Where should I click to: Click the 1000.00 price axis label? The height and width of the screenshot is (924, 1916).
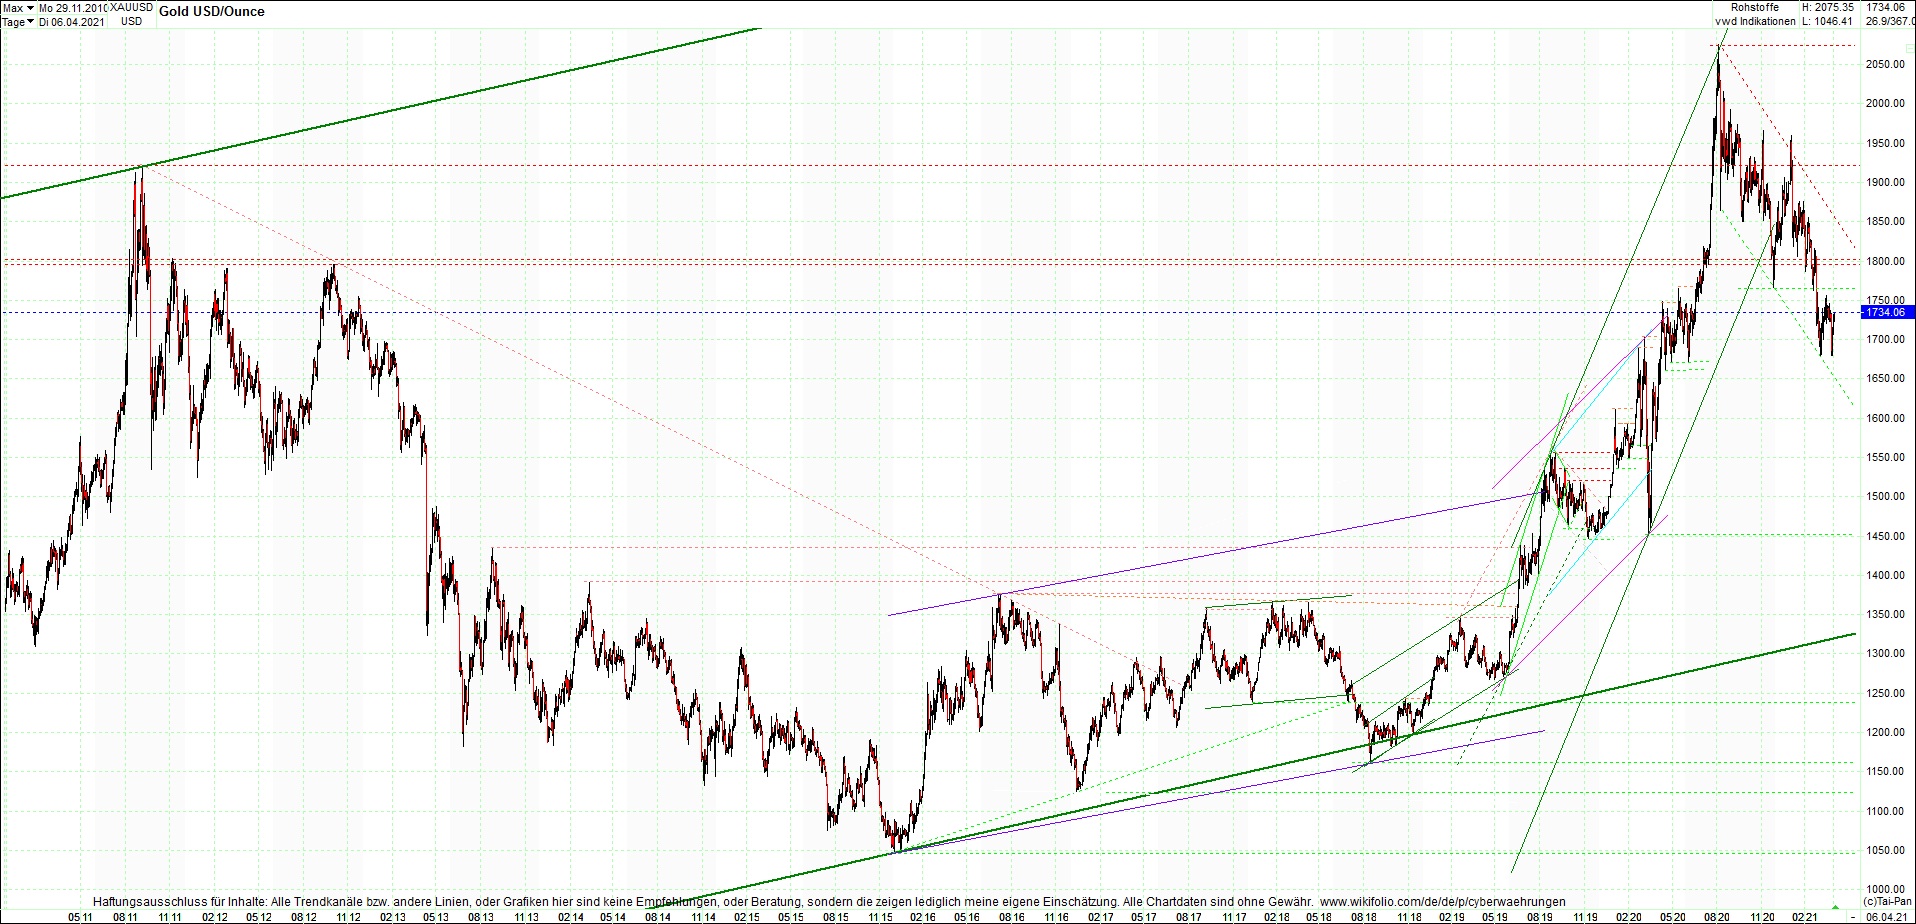point(1885,890)
